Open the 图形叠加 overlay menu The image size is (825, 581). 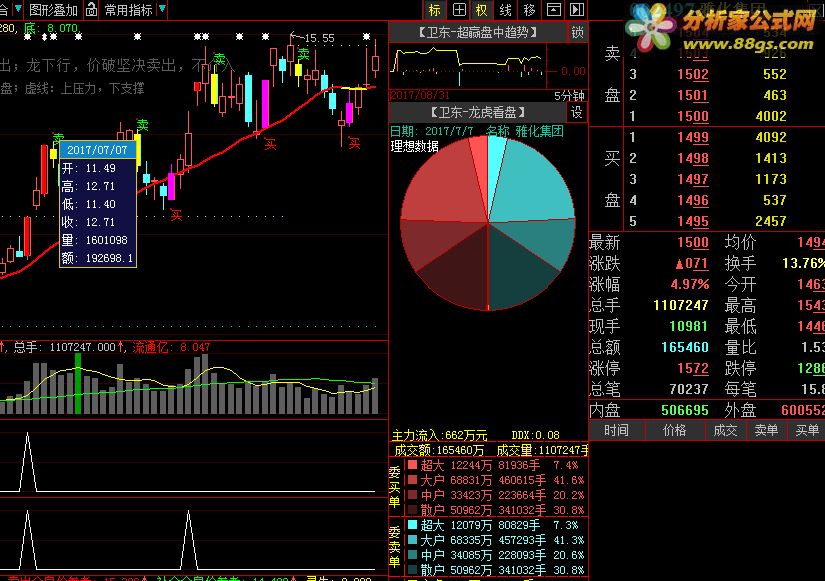53,10
